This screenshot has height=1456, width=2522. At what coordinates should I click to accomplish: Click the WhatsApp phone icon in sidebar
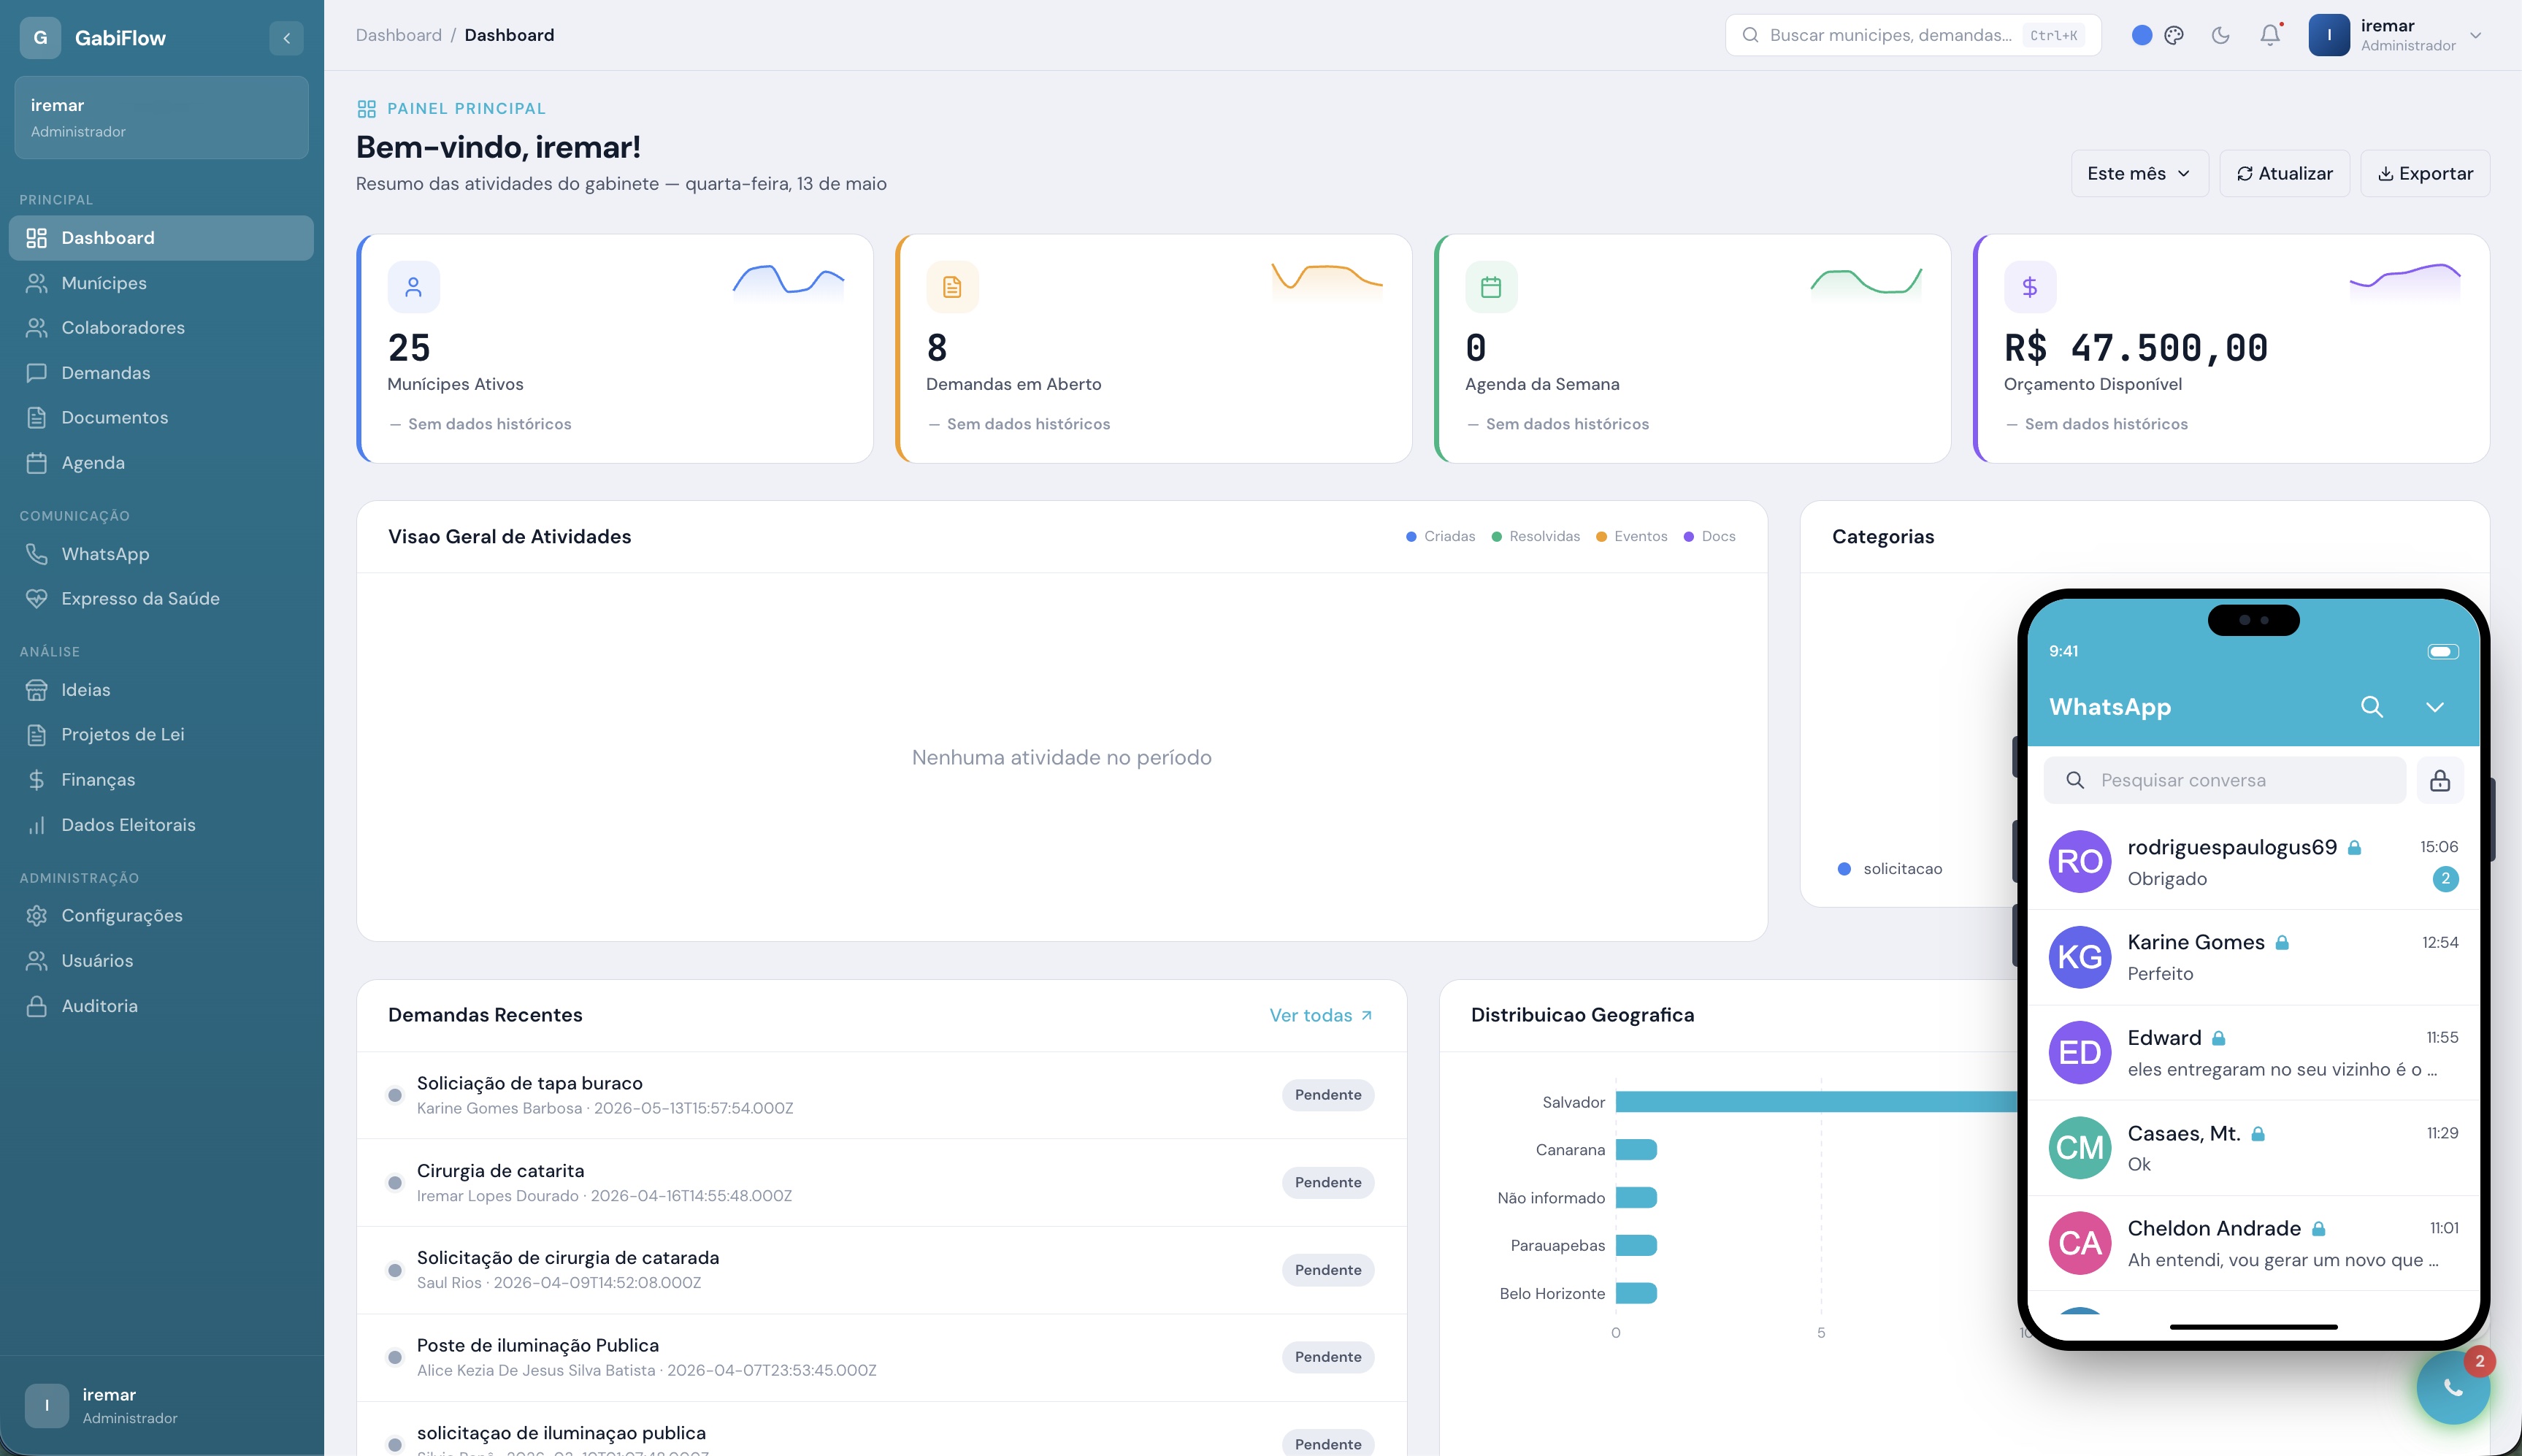tap(37, 554)
